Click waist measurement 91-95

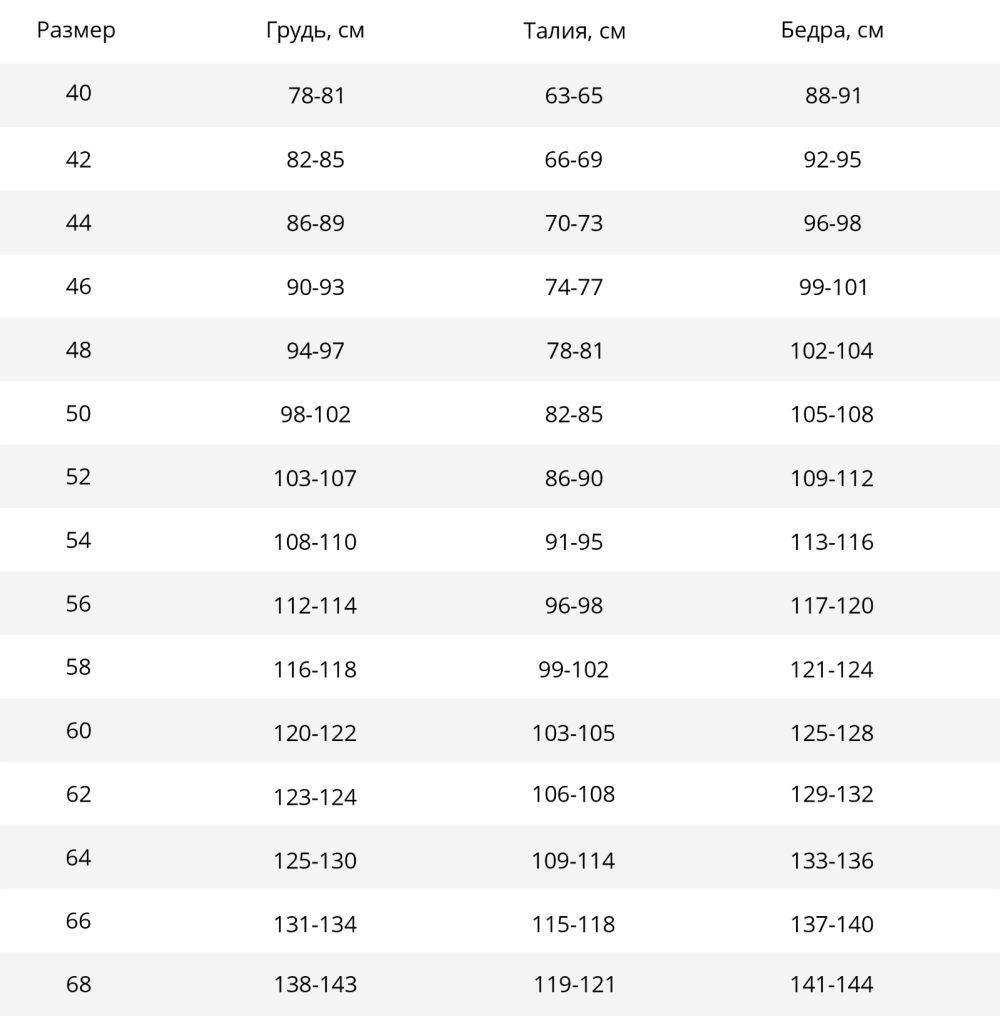pyautogui.click(x=574, y=542)
